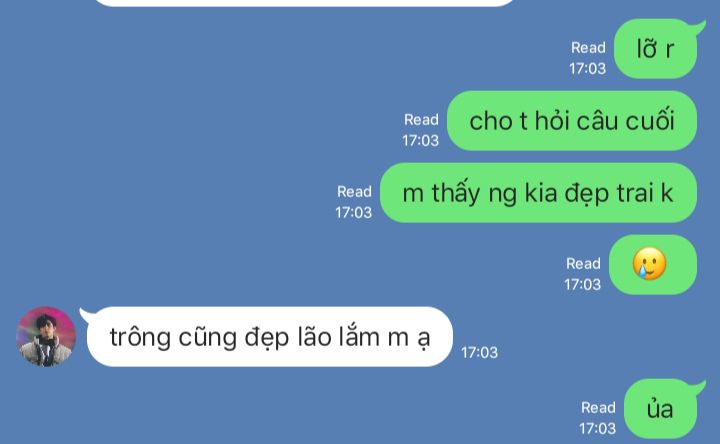720x444 pixels.
Task: Click the 17:03 timestamp beside the emoji message
Action: coord(582,285)
